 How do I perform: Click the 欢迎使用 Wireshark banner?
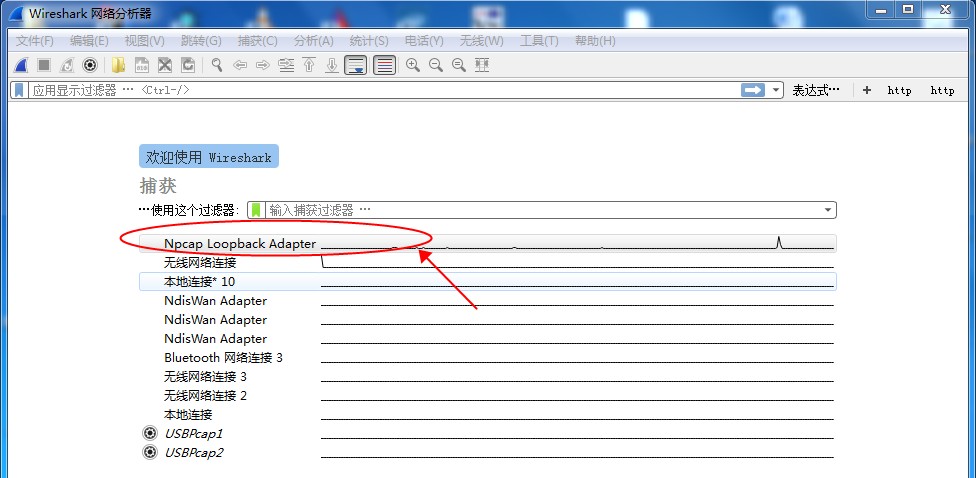(x=209, y=156)
